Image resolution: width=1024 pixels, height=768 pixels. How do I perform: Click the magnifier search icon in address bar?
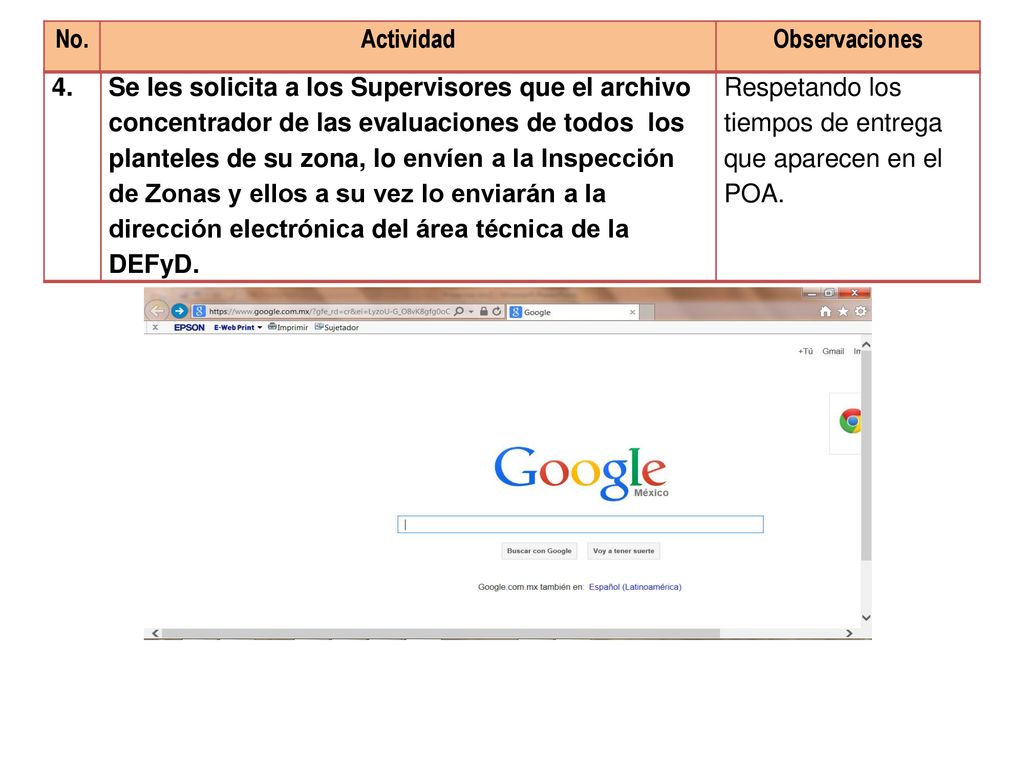(459, 312)
